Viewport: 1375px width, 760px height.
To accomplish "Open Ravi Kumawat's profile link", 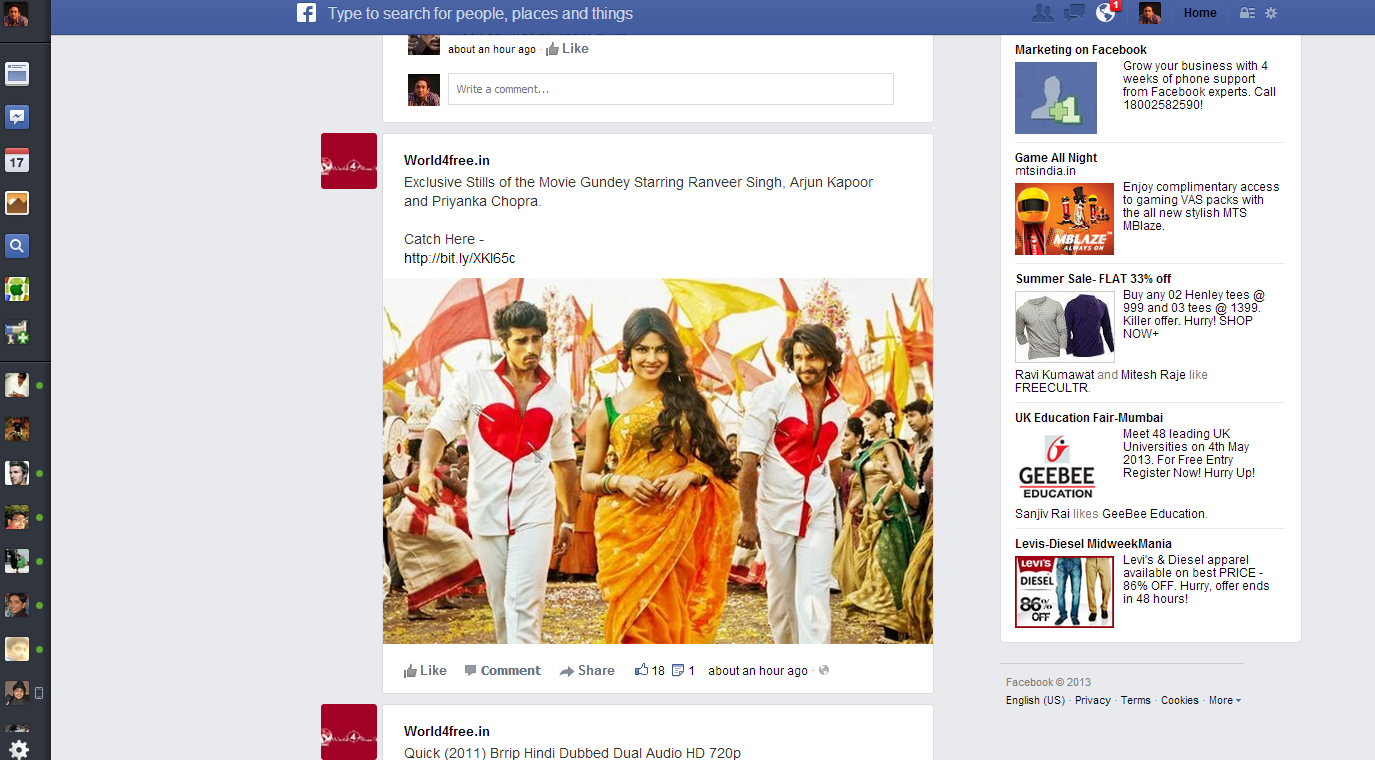I will pos(1055,375).
